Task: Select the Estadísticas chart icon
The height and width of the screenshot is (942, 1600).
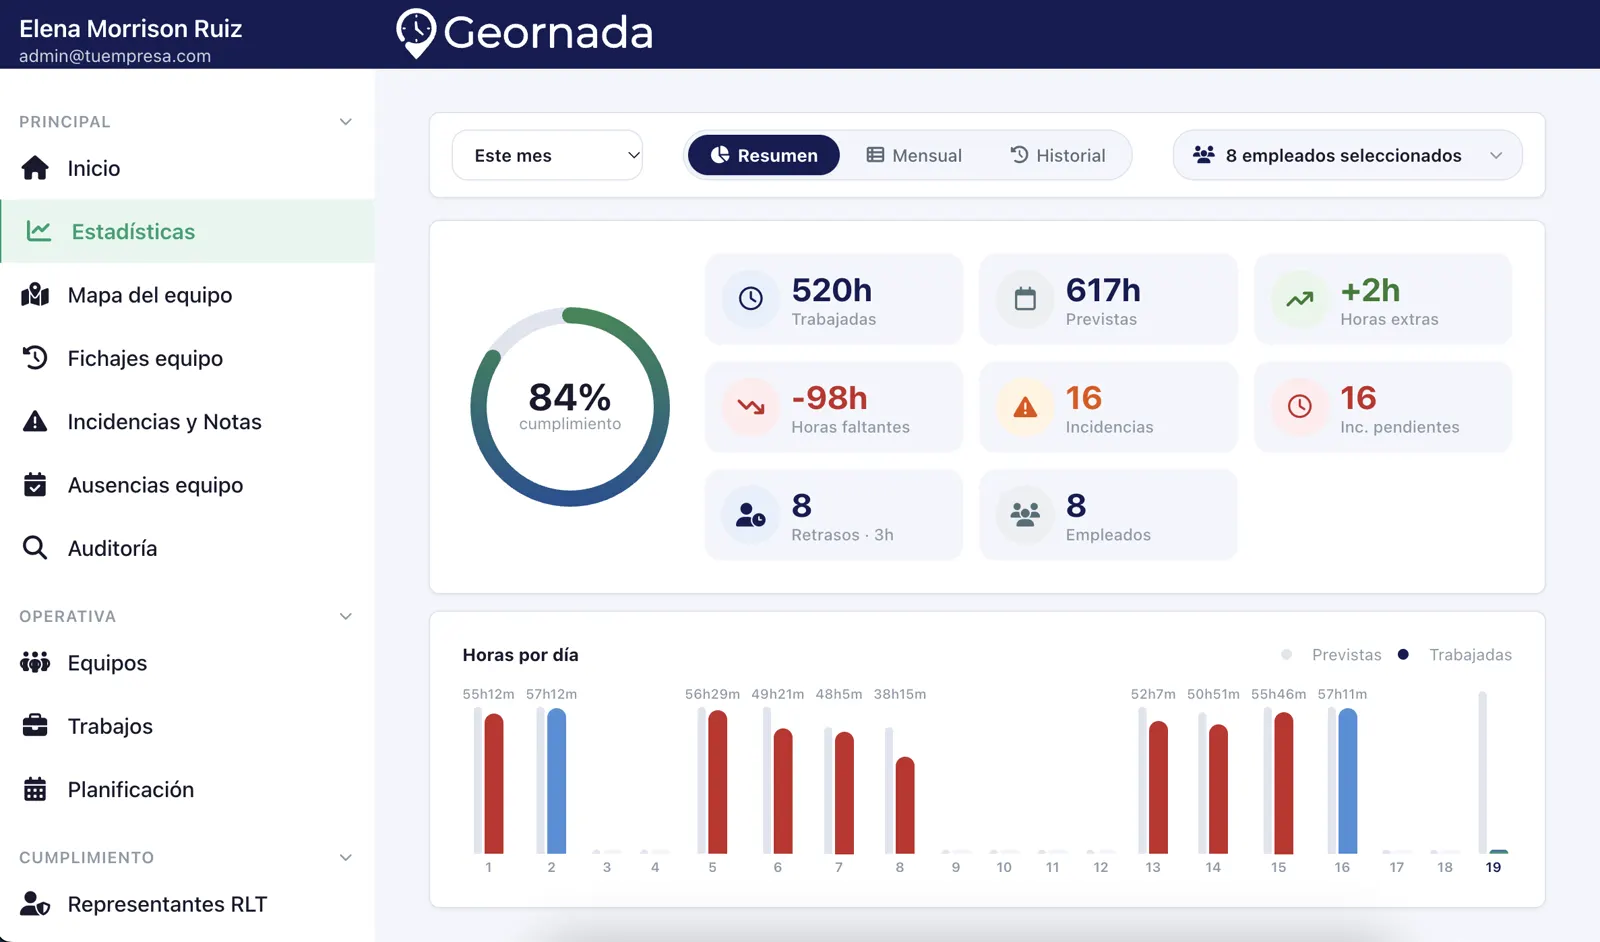Action: click(39, 231)
